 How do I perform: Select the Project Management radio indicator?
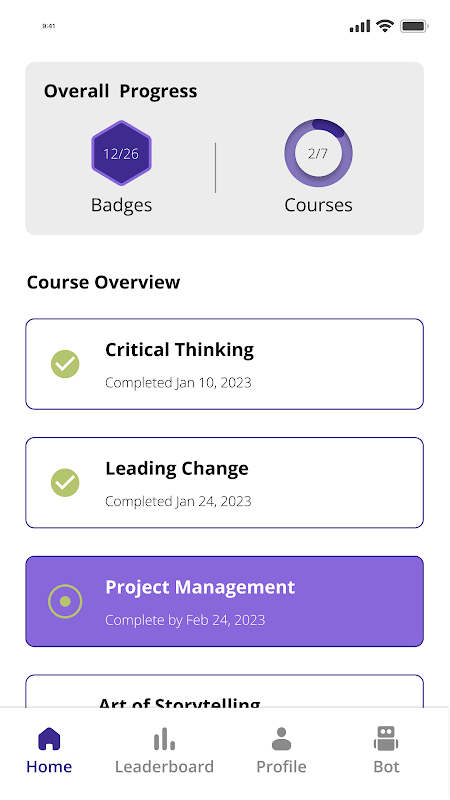click(65, 602)
